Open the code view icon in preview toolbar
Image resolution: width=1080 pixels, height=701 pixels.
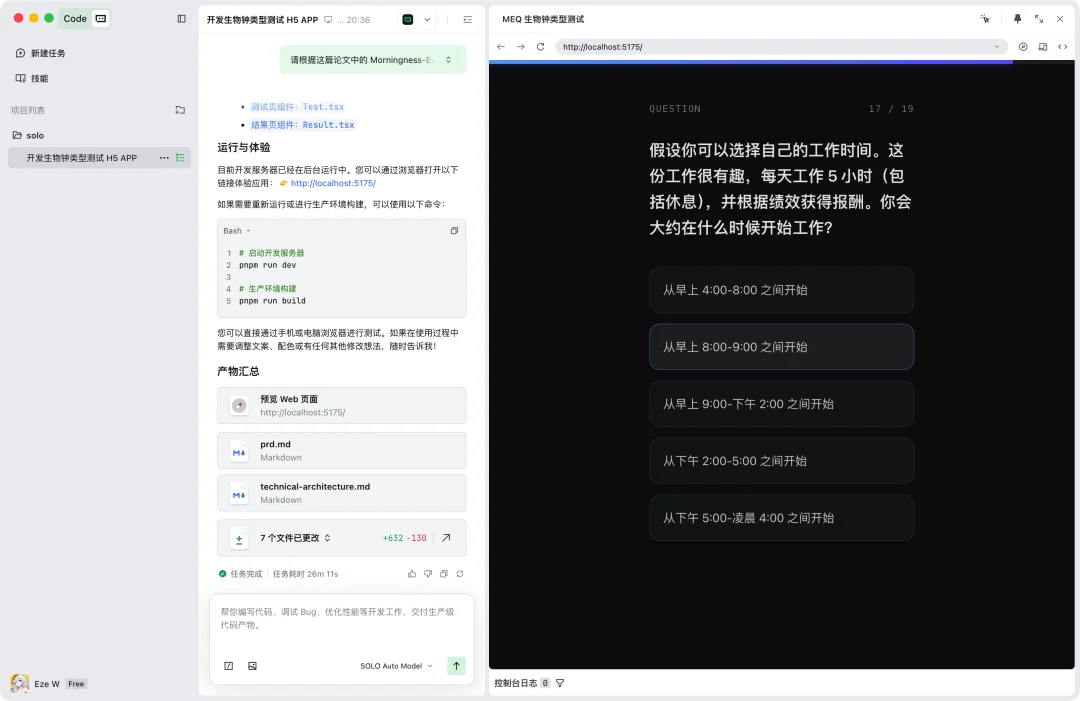coord(1063,46)
